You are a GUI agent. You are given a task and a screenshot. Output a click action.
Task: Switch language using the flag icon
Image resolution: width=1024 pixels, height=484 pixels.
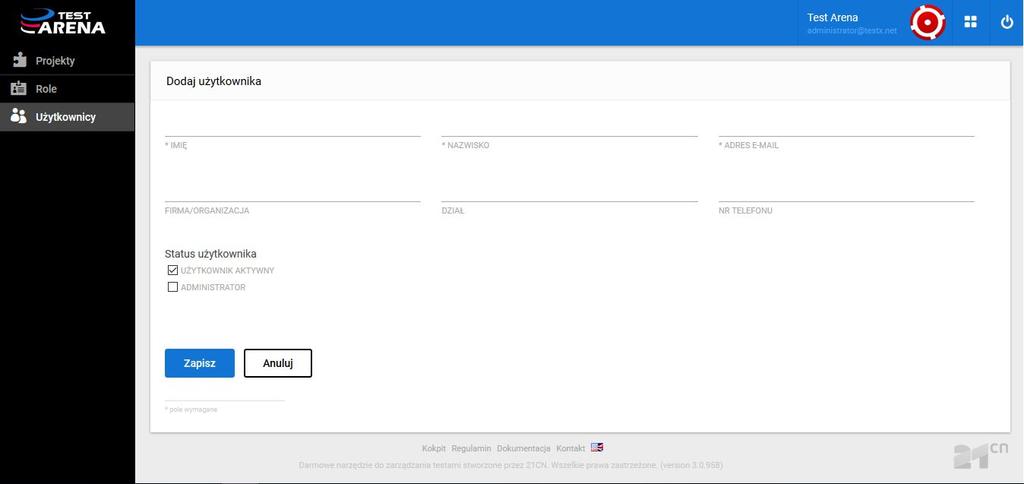(x=597, y=447)
